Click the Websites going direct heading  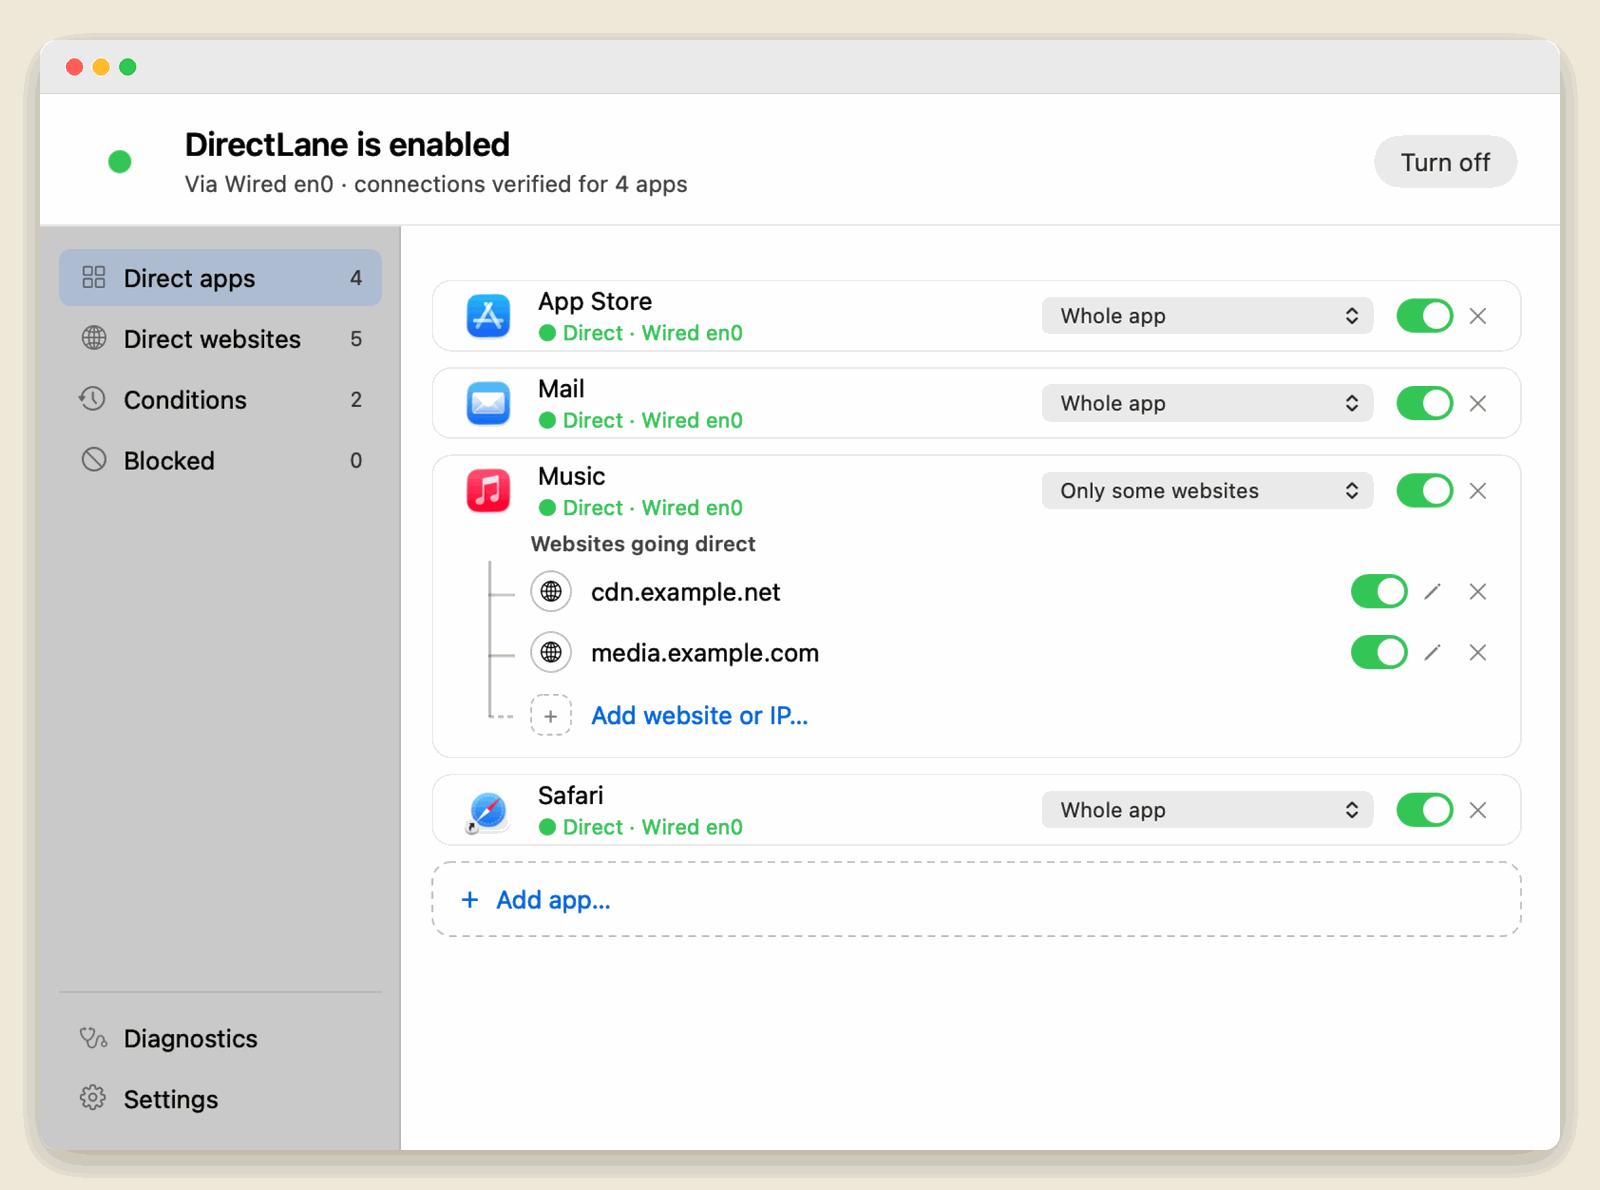(643, 544)
